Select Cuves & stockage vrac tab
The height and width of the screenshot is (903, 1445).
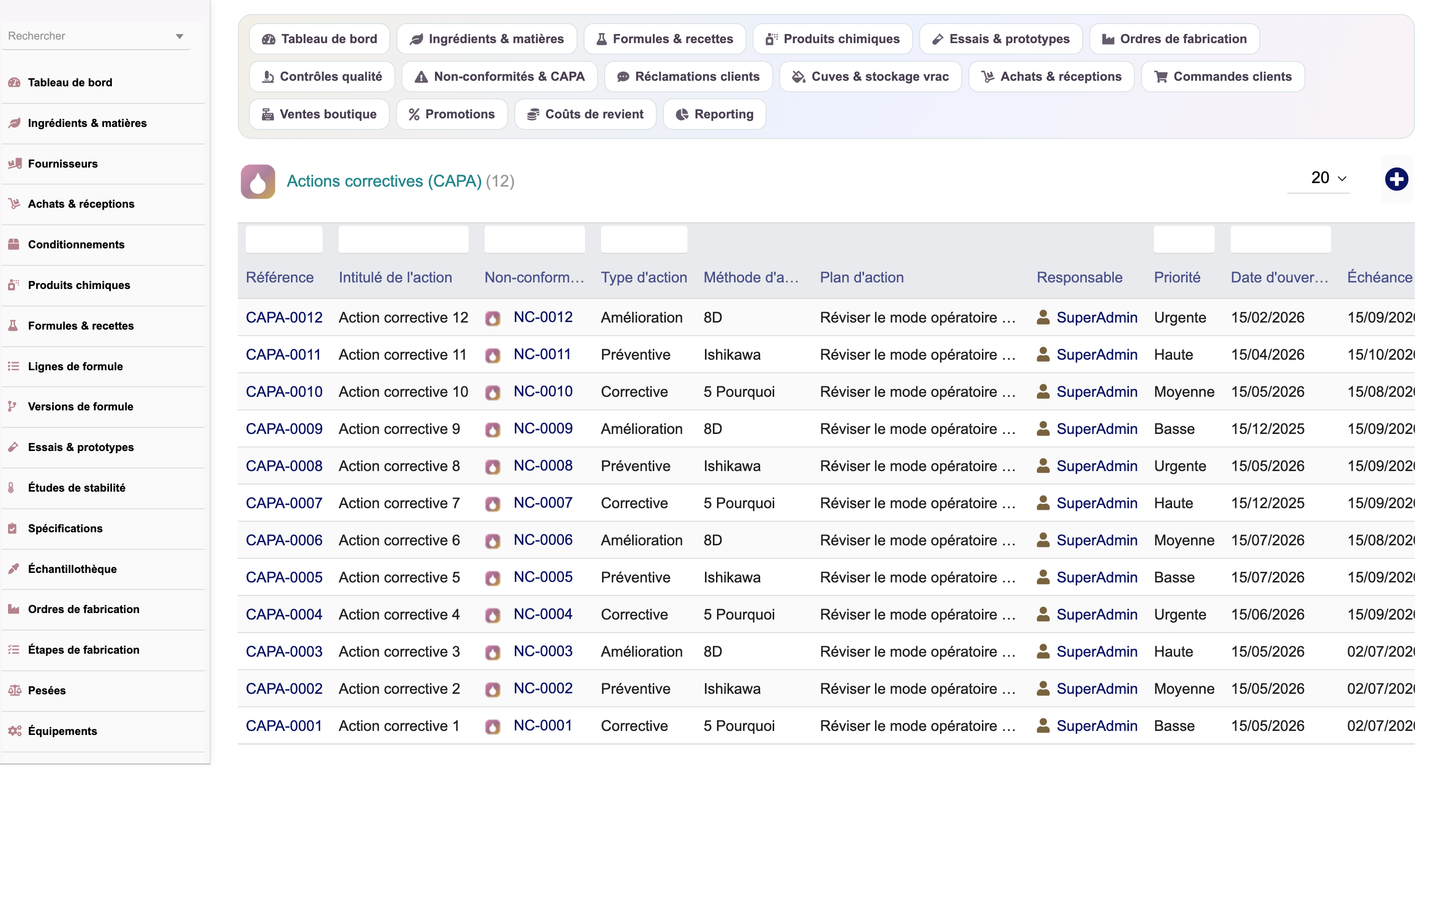pyautogui.click(x=870, y=77)
